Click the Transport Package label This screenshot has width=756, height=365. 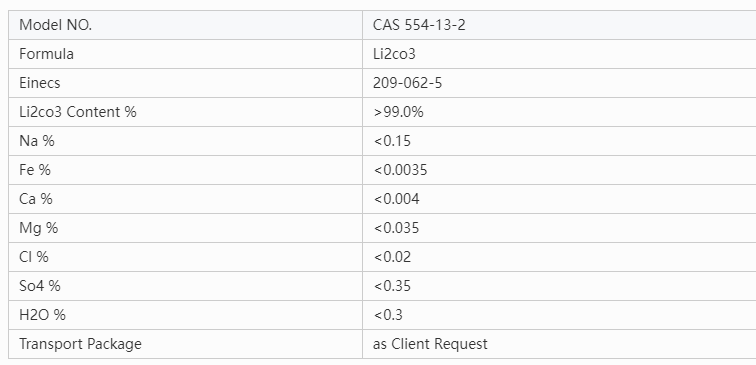tap(81, 344)
